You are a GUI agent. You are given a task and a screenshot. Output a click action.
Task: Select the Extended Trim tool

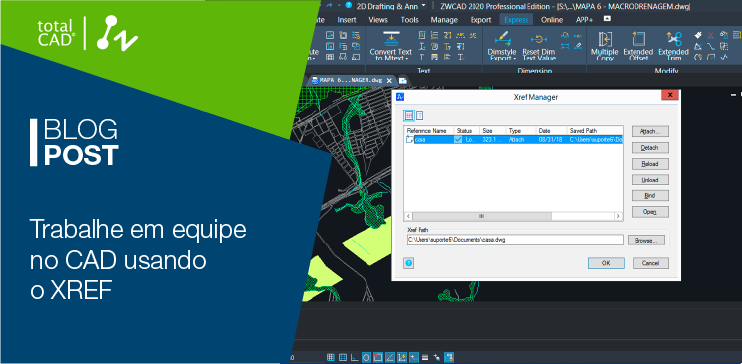pyautogui.click(x=673, y=45)
